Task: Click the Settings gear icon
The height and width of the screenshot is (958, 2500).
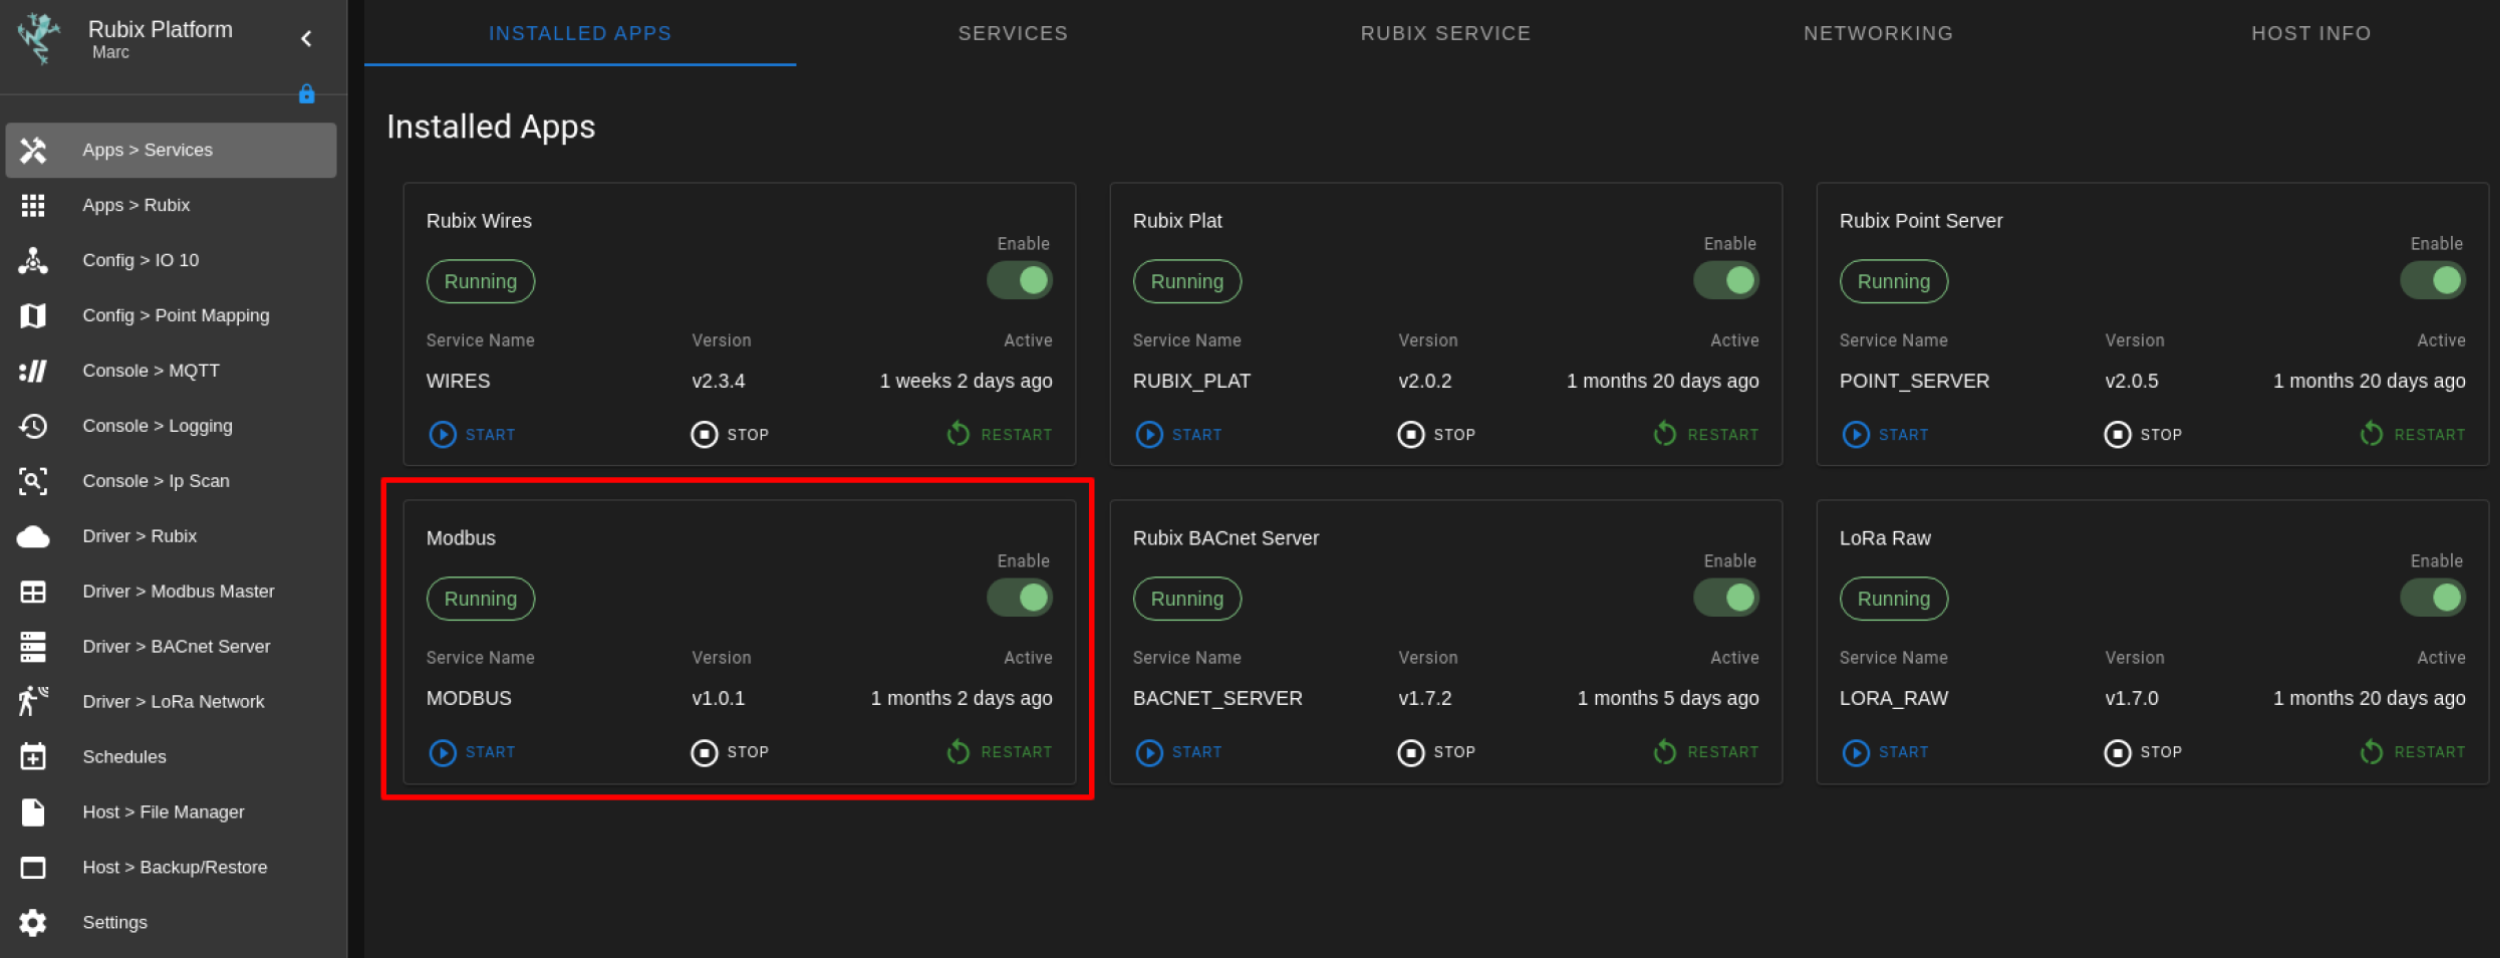Action: coord(33,923)
